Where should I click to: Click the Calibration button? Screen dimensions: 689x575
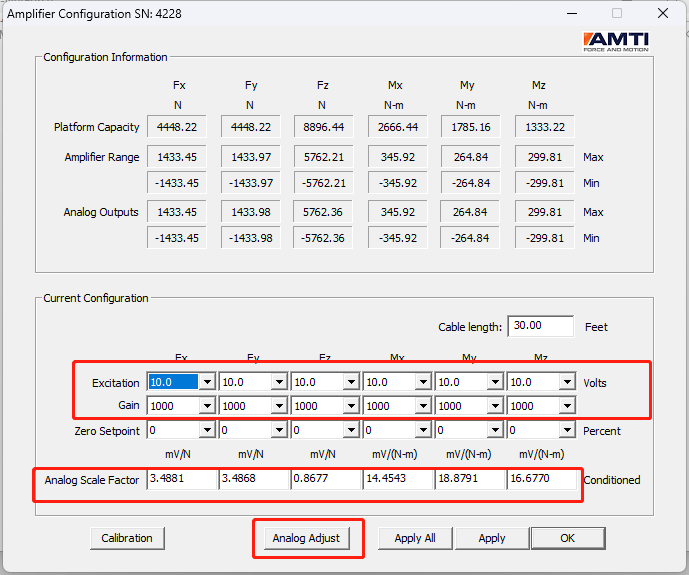coord(127,538)
